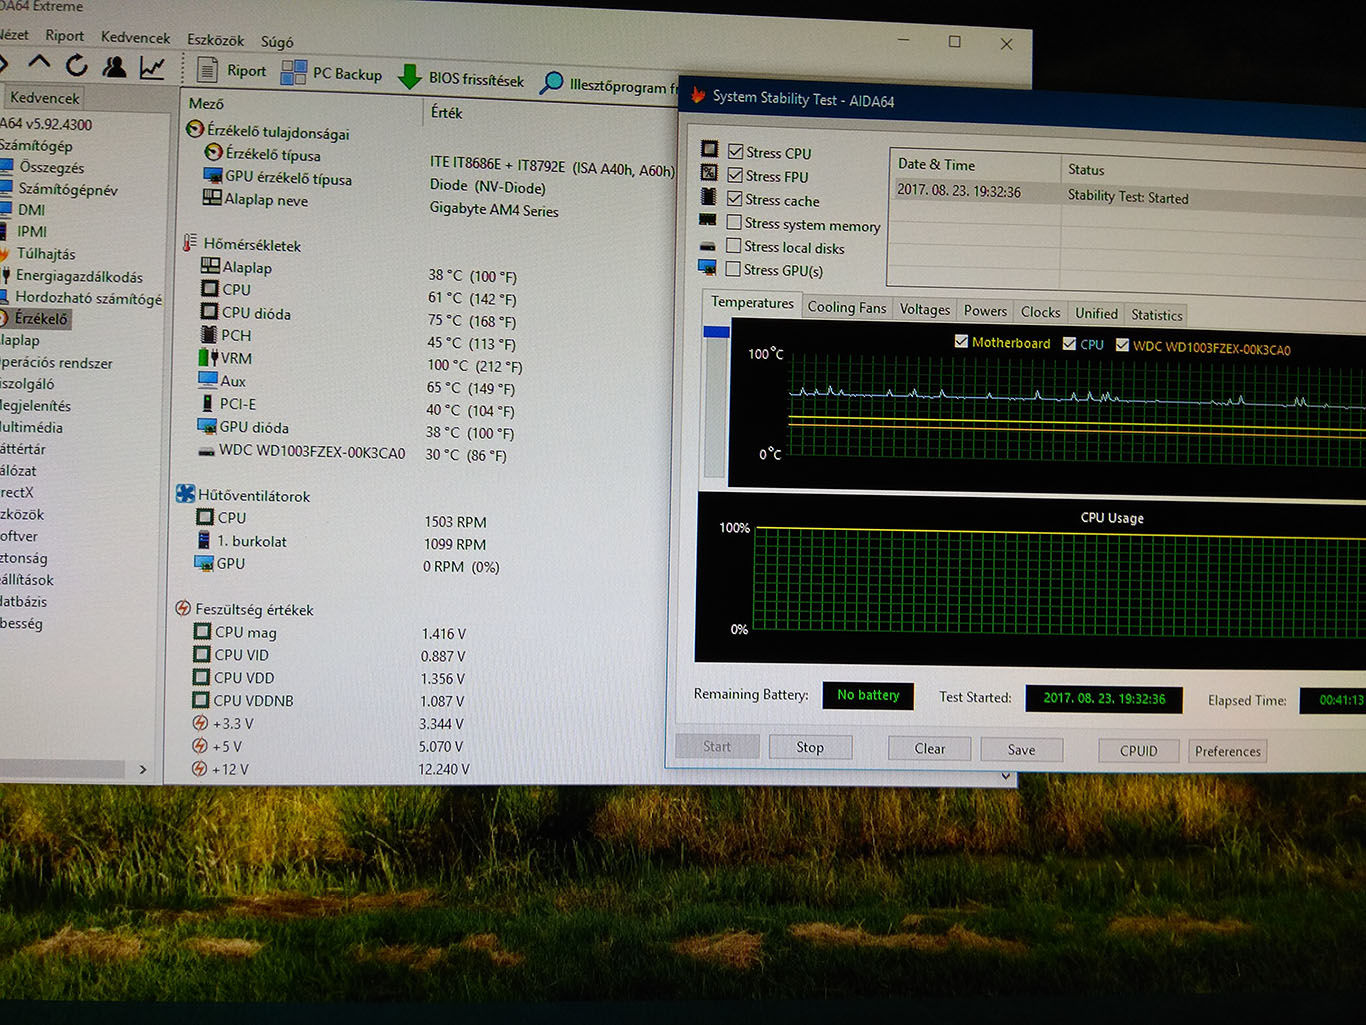Click the Save button
The image size is (1366, 1025).
point(1021,750)
